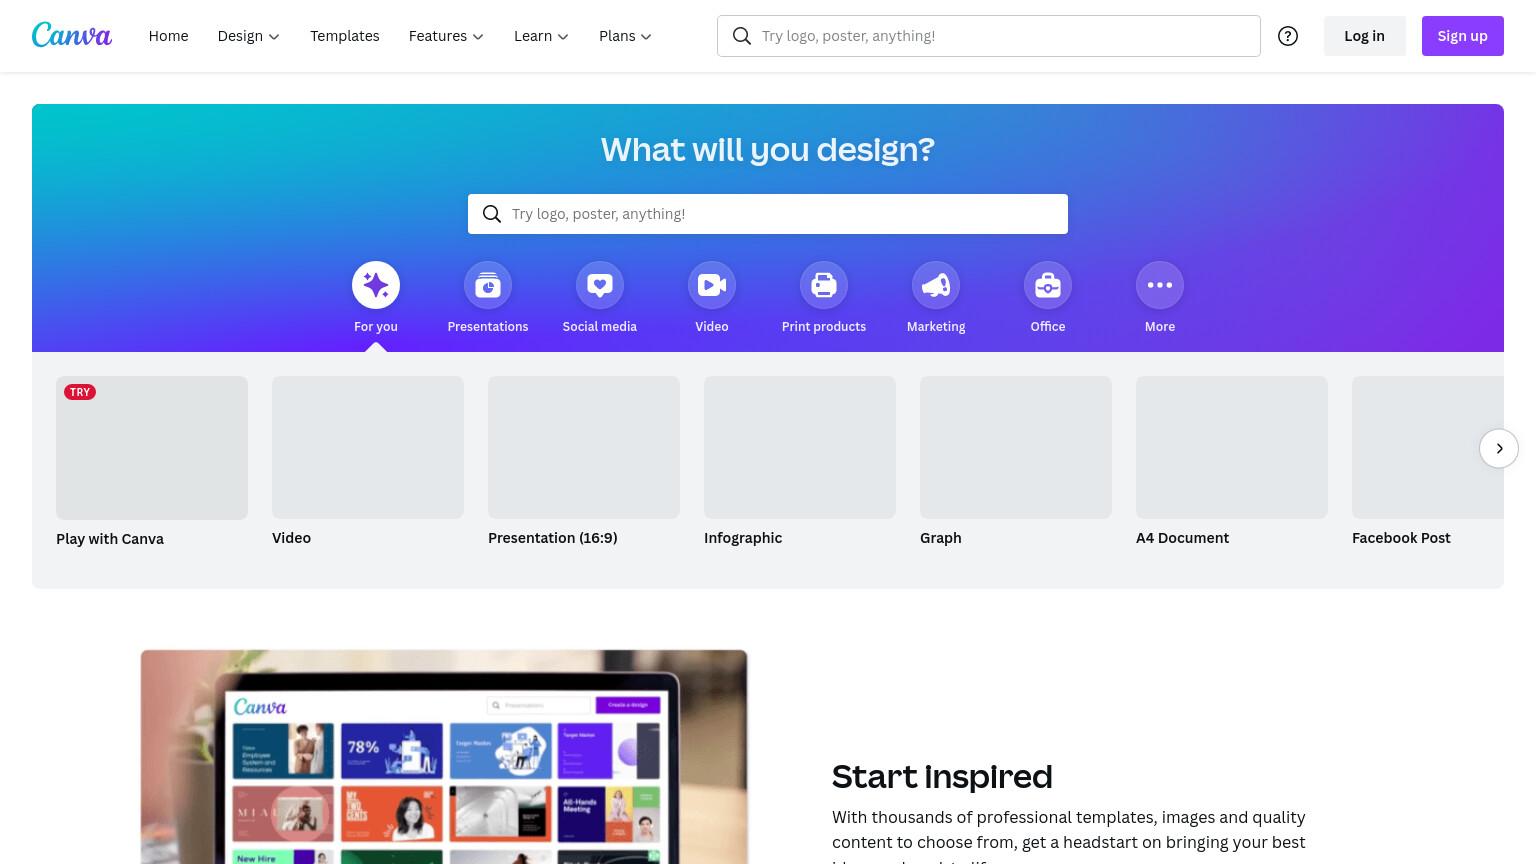Open the Facebook Post thumbnail
This screenshot has width=1536, height=864.
(1428, 447)
